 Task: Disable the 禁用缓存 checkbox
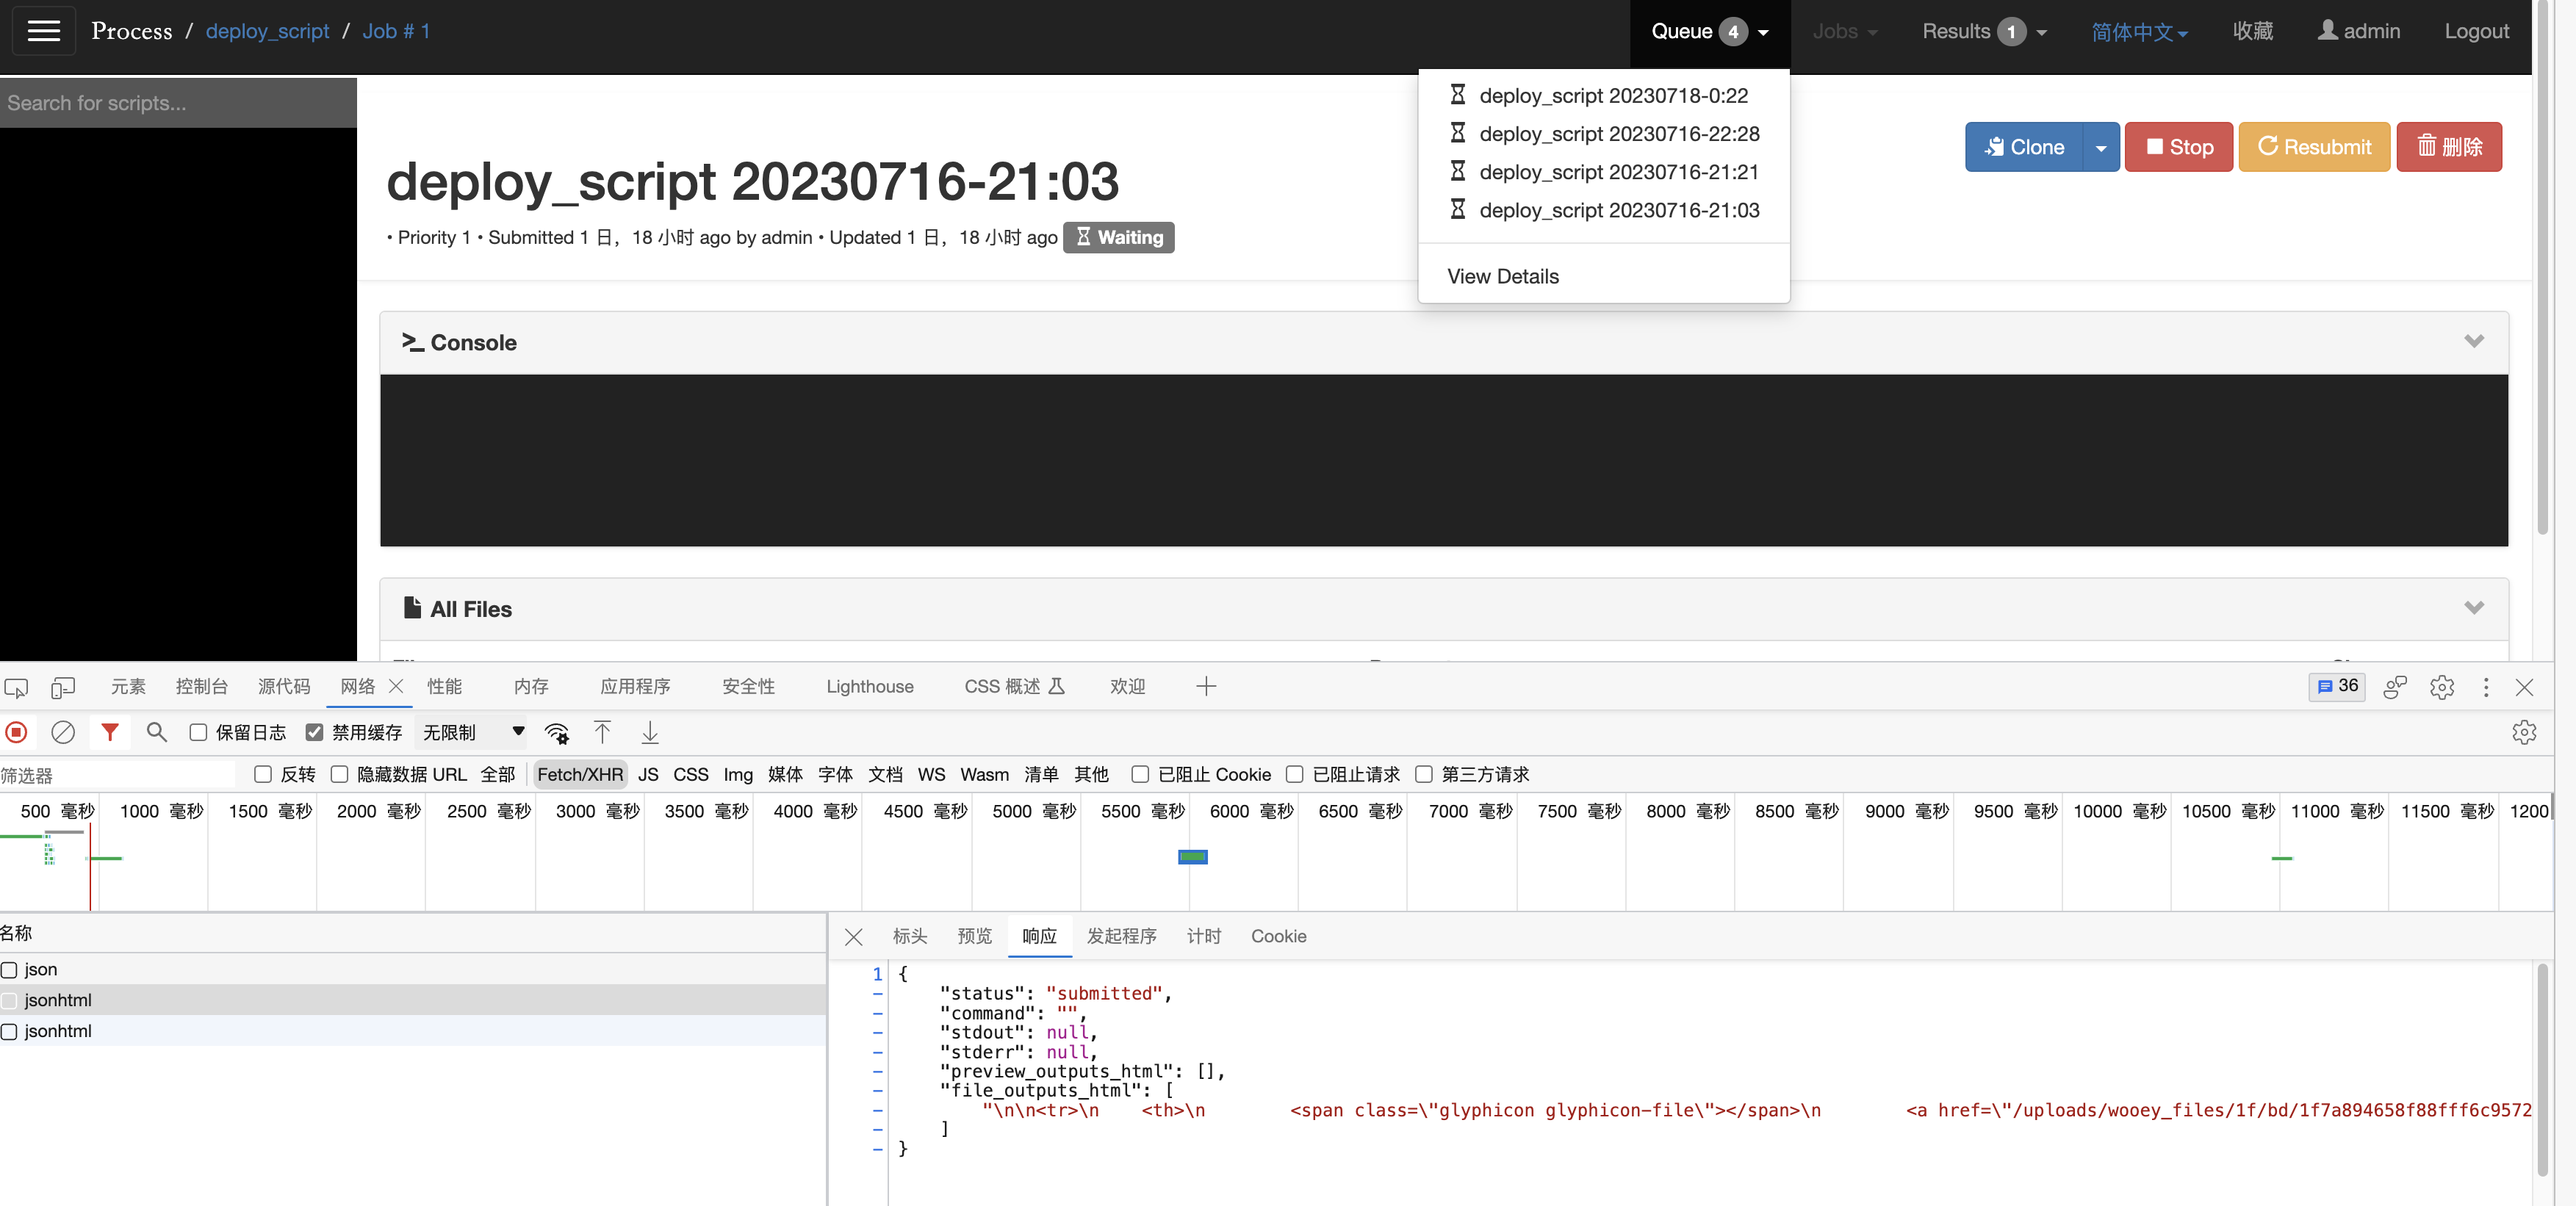pos(315,732)
